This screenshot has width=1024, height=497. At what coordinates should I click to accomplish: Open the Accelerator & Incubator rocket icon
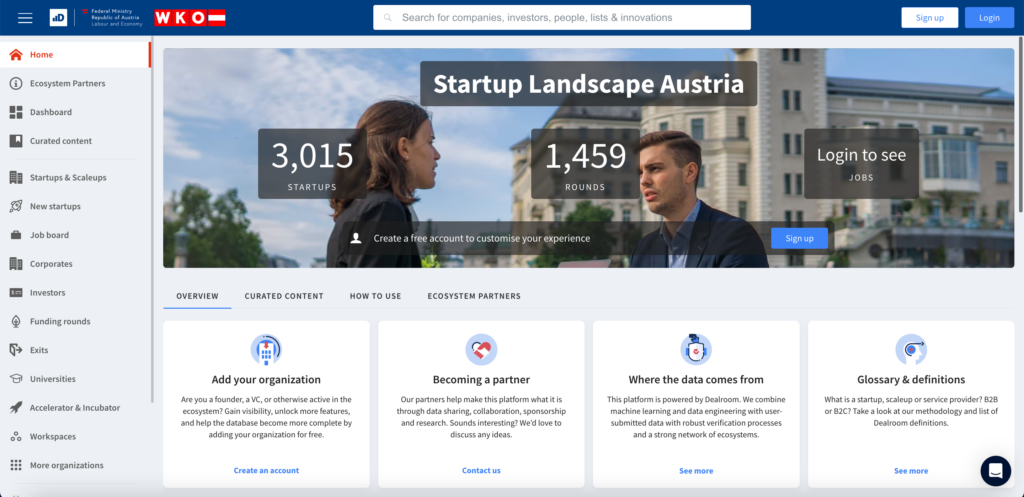pyautogui.click(x=16, y=408)
